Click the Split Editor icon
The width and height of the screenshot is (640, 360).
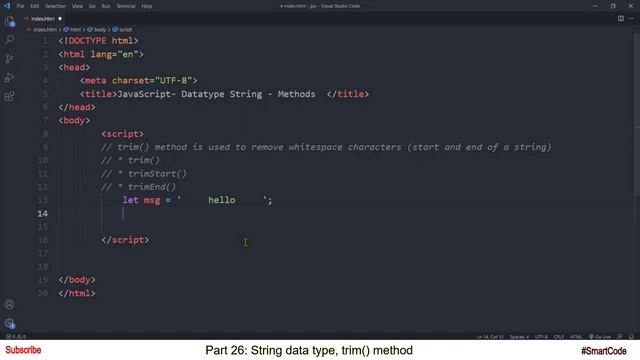pos(620,18)
